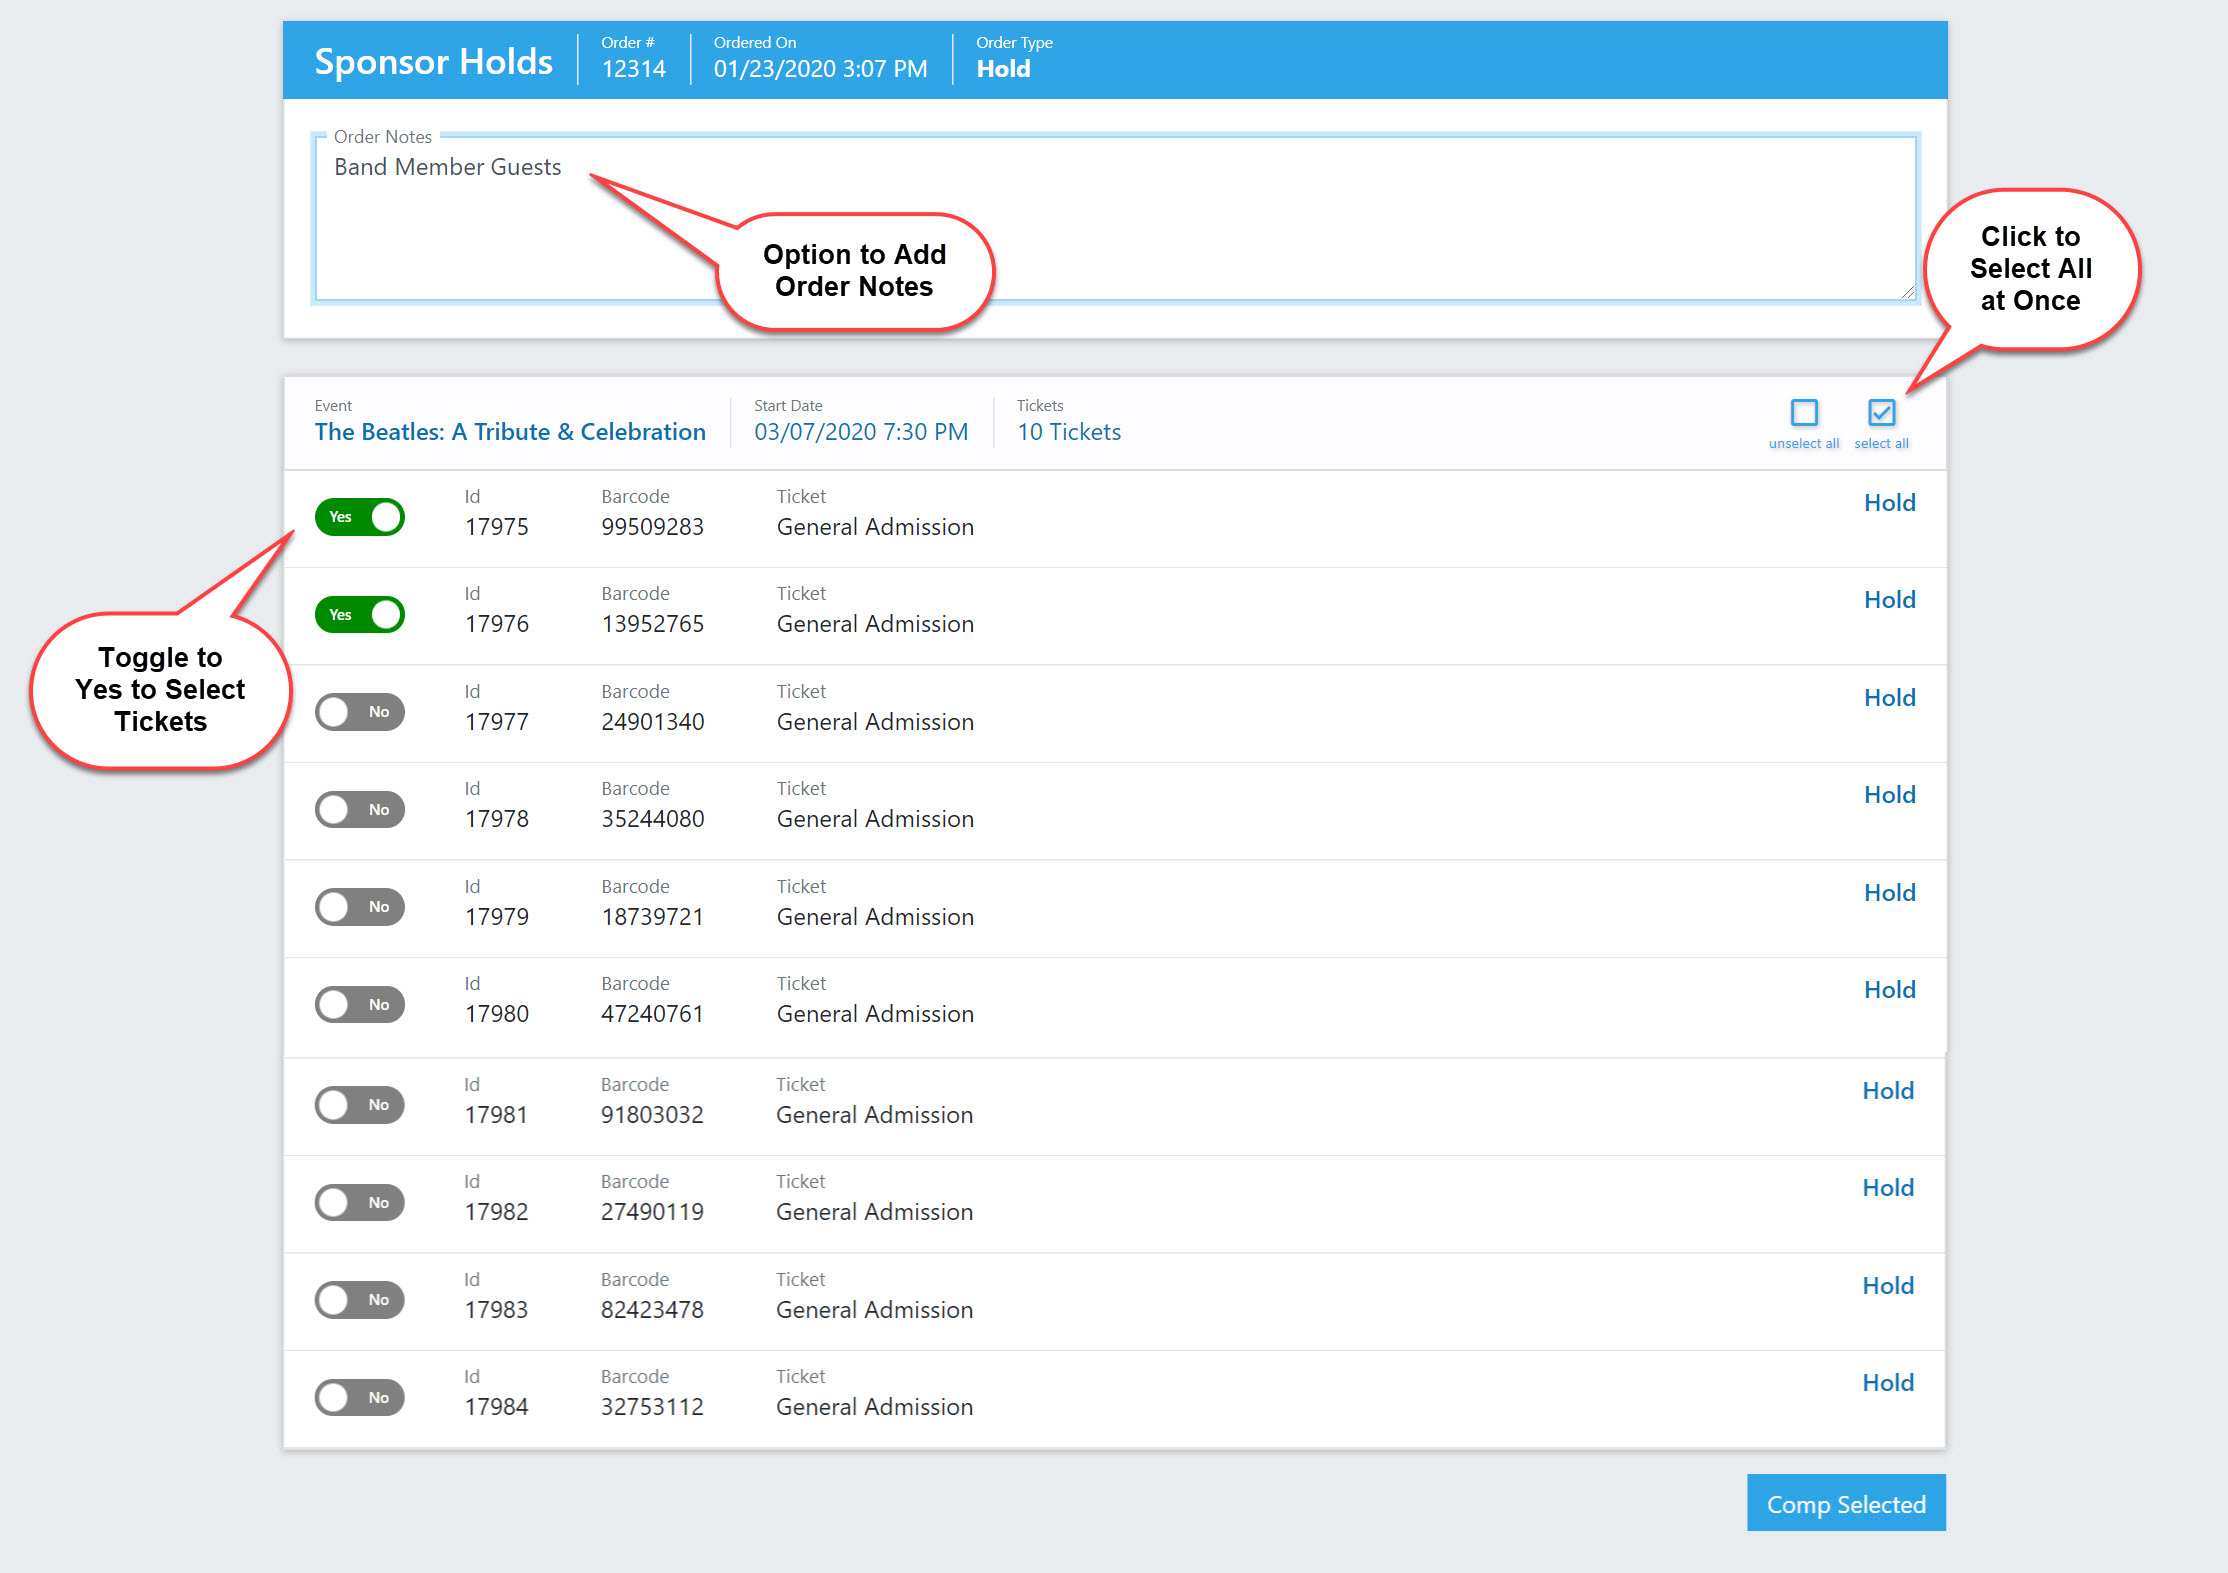
Task: Toggle ticket 17980 to Yes
Action: (360, 1004)
